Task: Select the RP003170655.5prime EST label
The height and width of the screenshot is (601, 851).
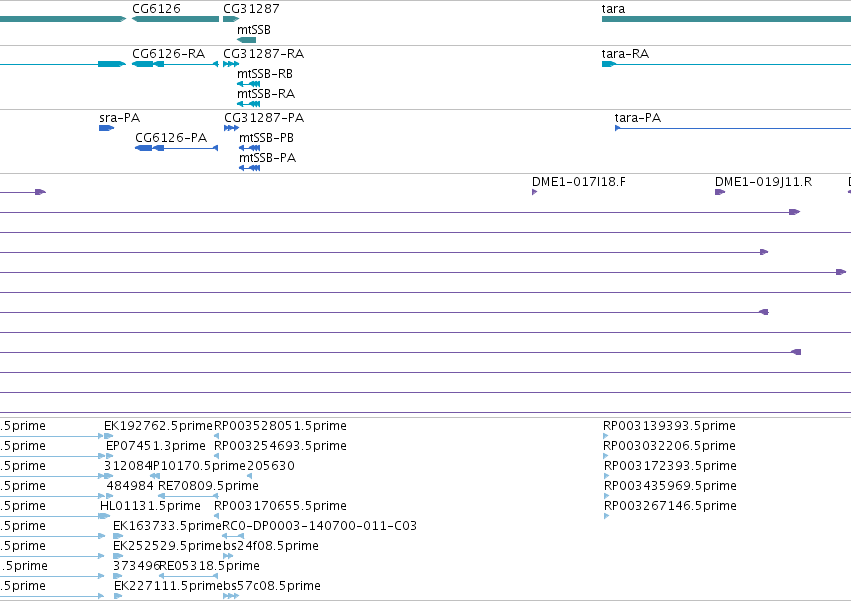Action: point(281,506)
